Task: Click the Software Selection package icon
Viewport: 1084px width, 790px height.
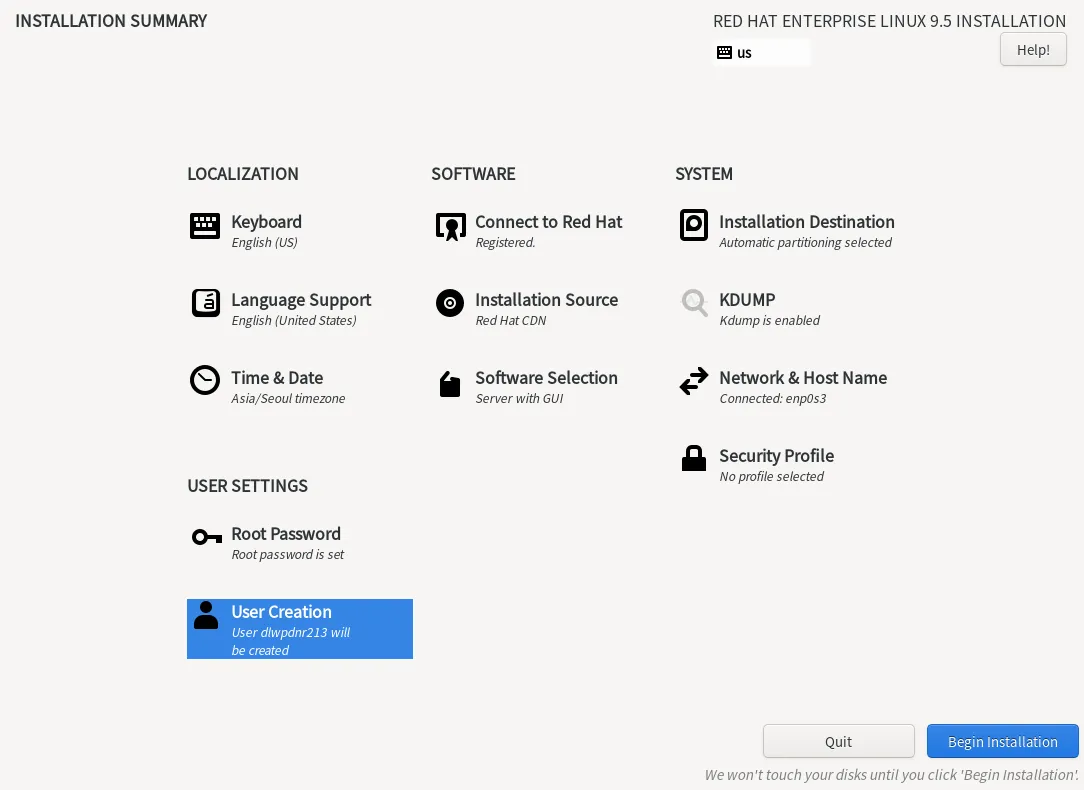Action: tap(449, 384)
